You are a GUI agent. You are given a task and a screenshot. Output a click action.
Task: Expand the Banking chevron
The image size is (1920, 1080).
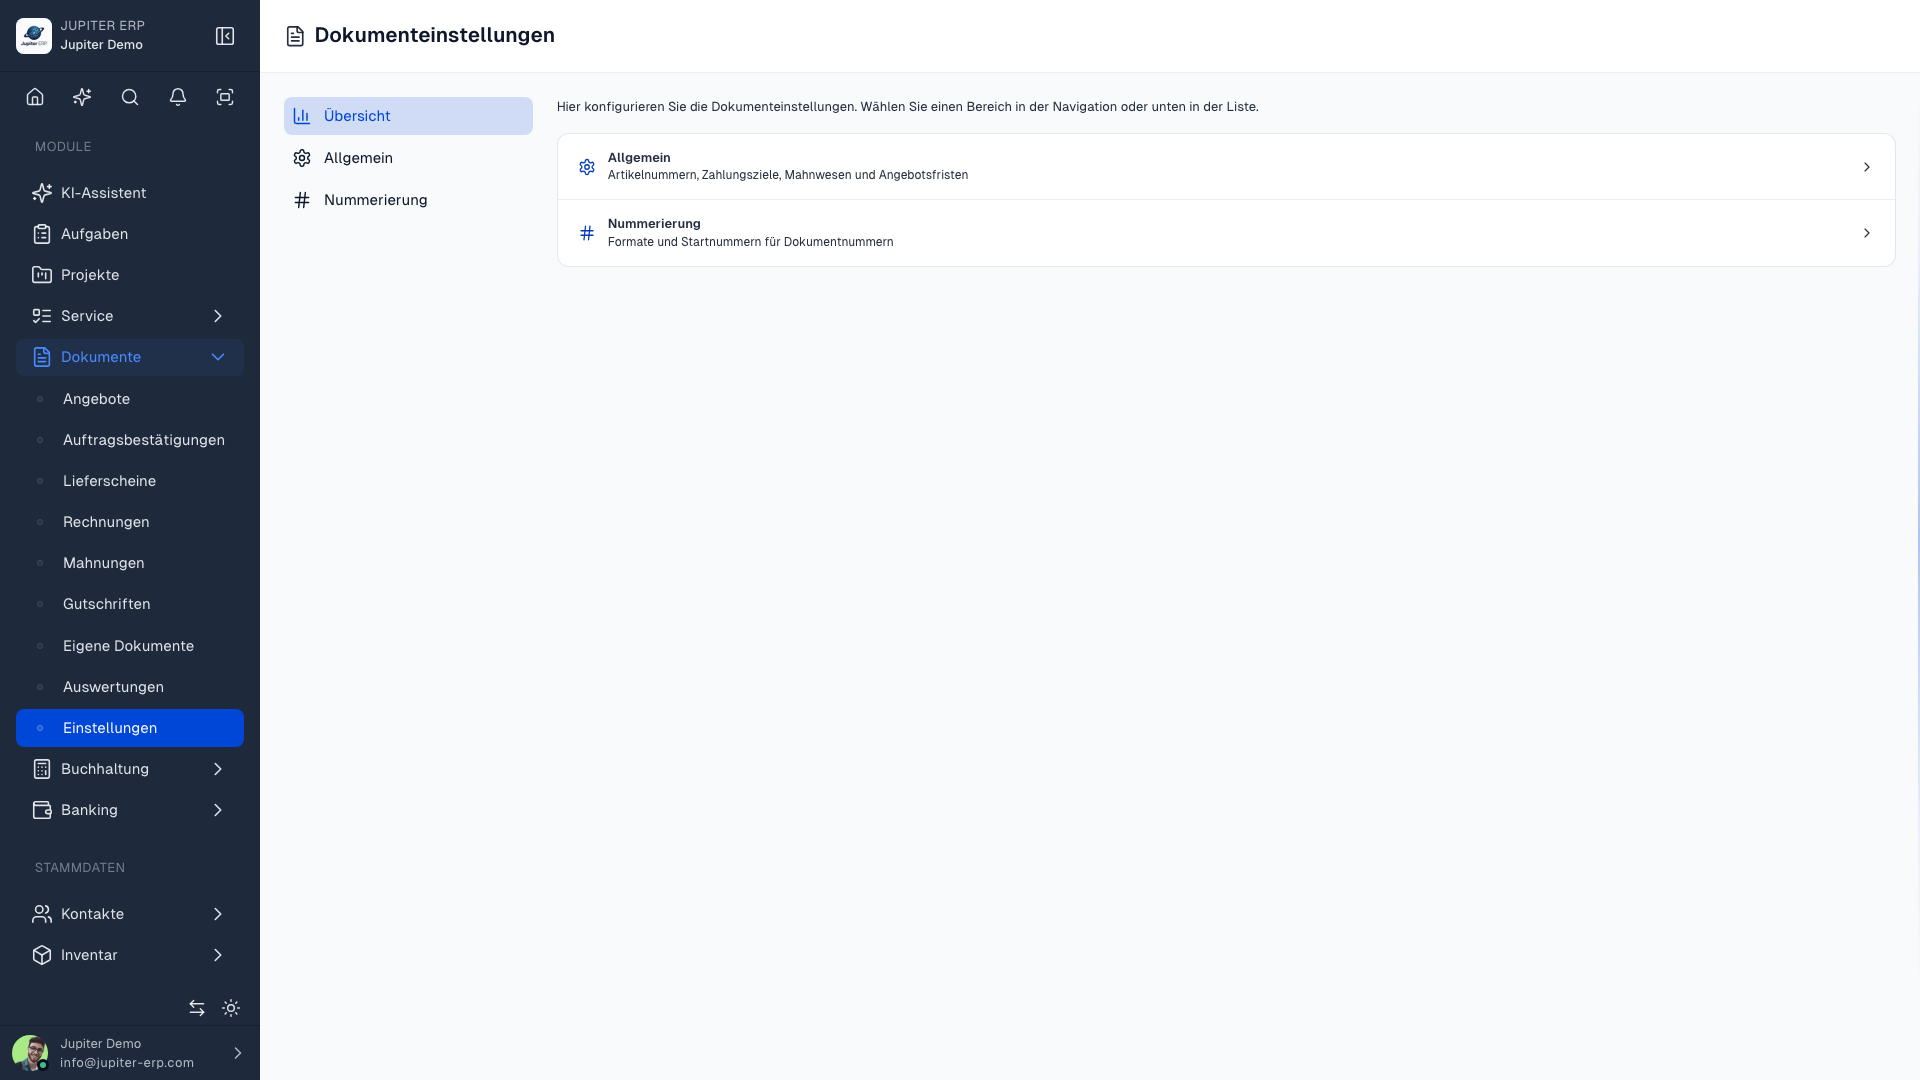coord(218,810)
